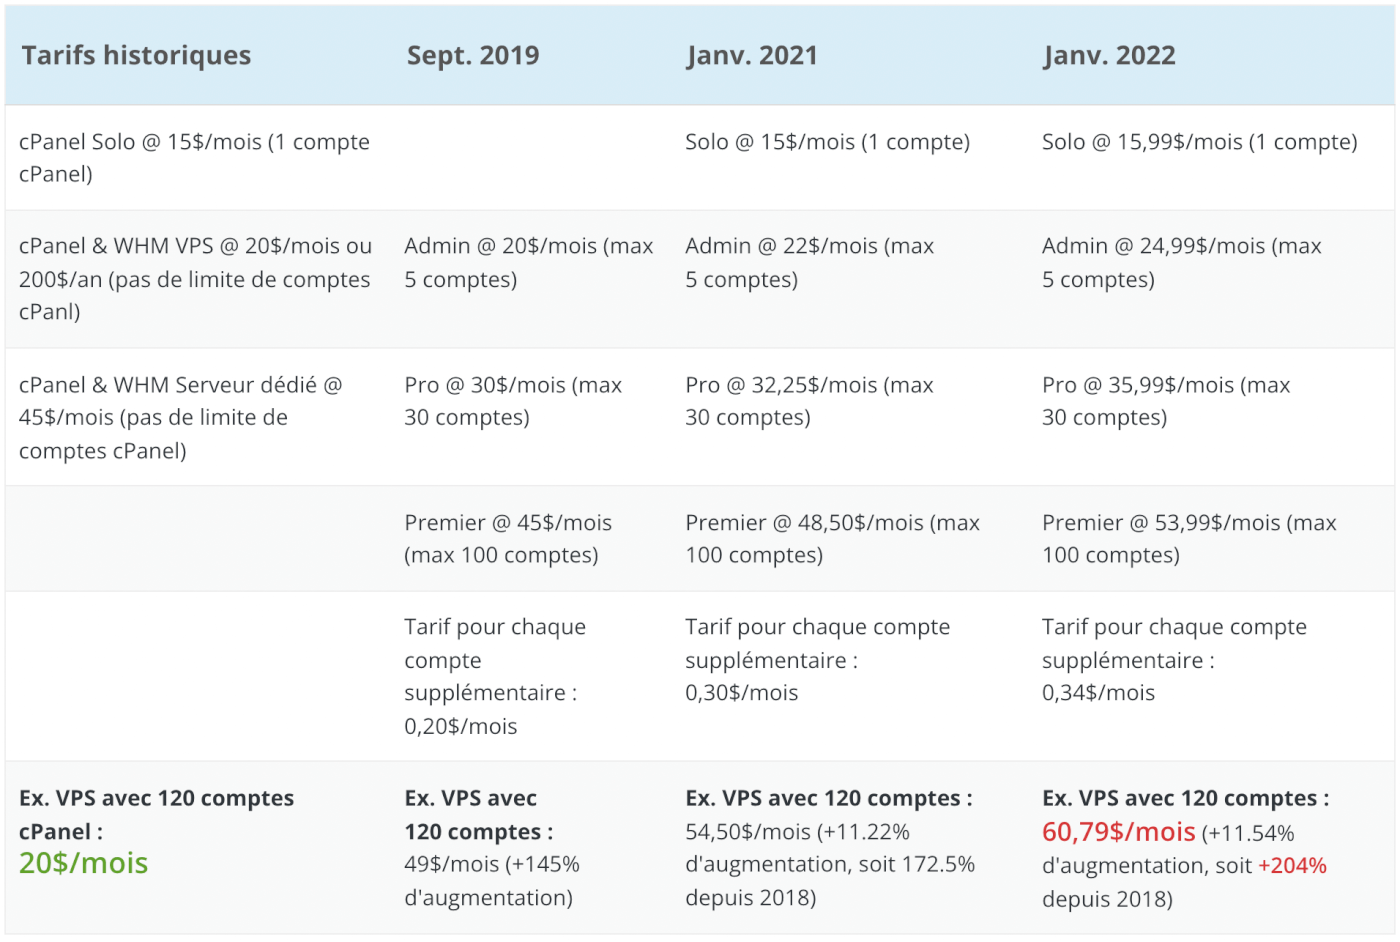Select the "Janv. 2022" column header
Viewport: 1400px width, 942px height.
pyautogui.click(x=1109, y=56)
